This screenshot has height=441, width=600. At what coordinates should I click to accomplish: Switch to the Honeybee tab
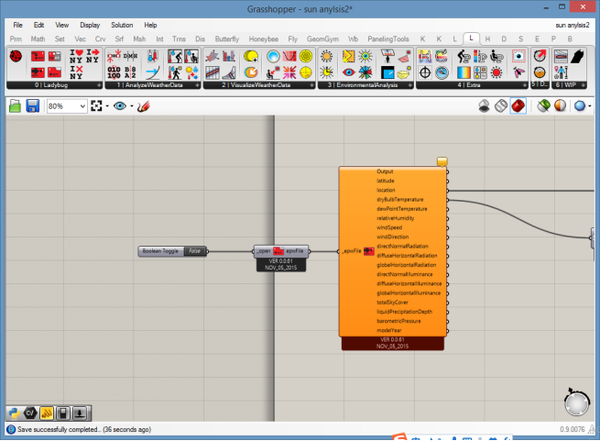tap(266, 38)
